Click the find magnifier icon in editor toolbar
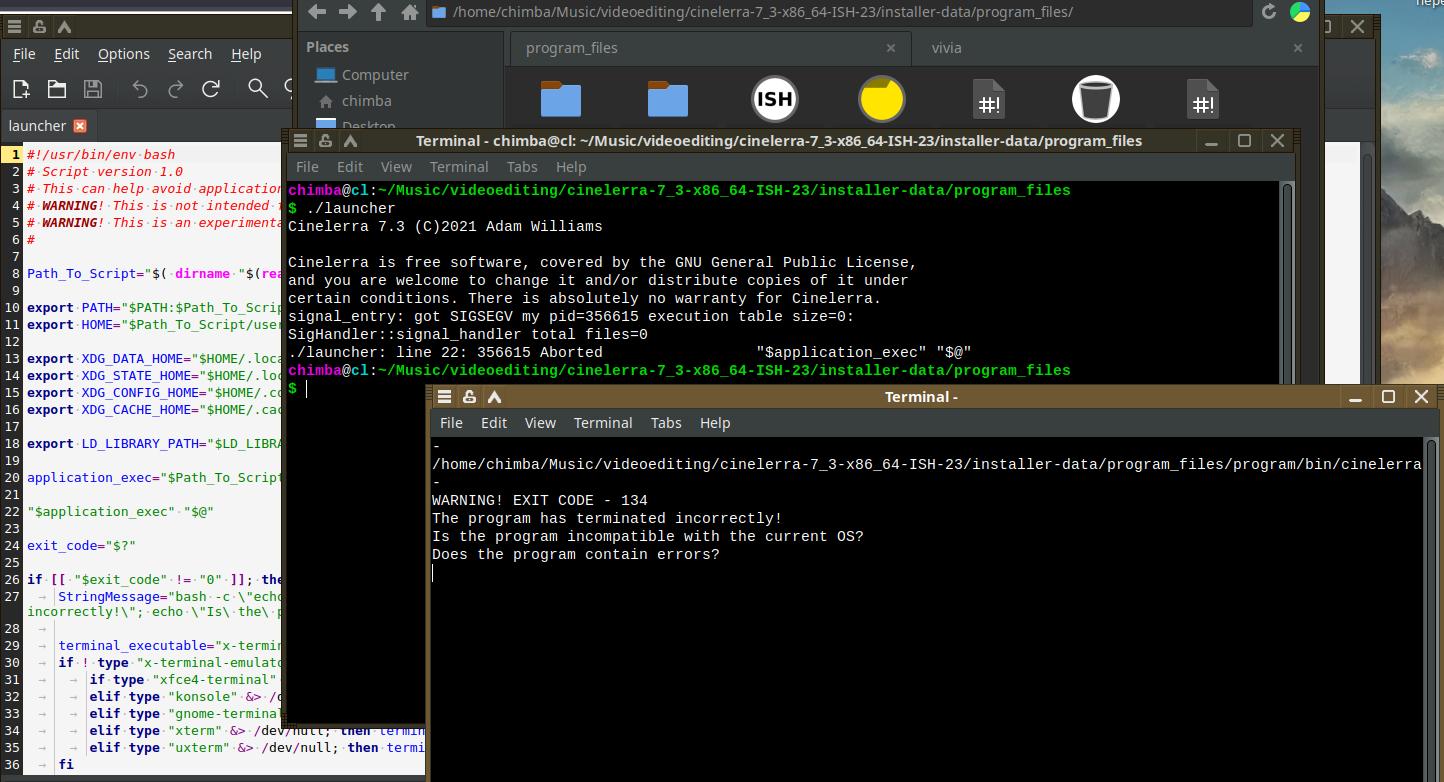 point(257,89)
